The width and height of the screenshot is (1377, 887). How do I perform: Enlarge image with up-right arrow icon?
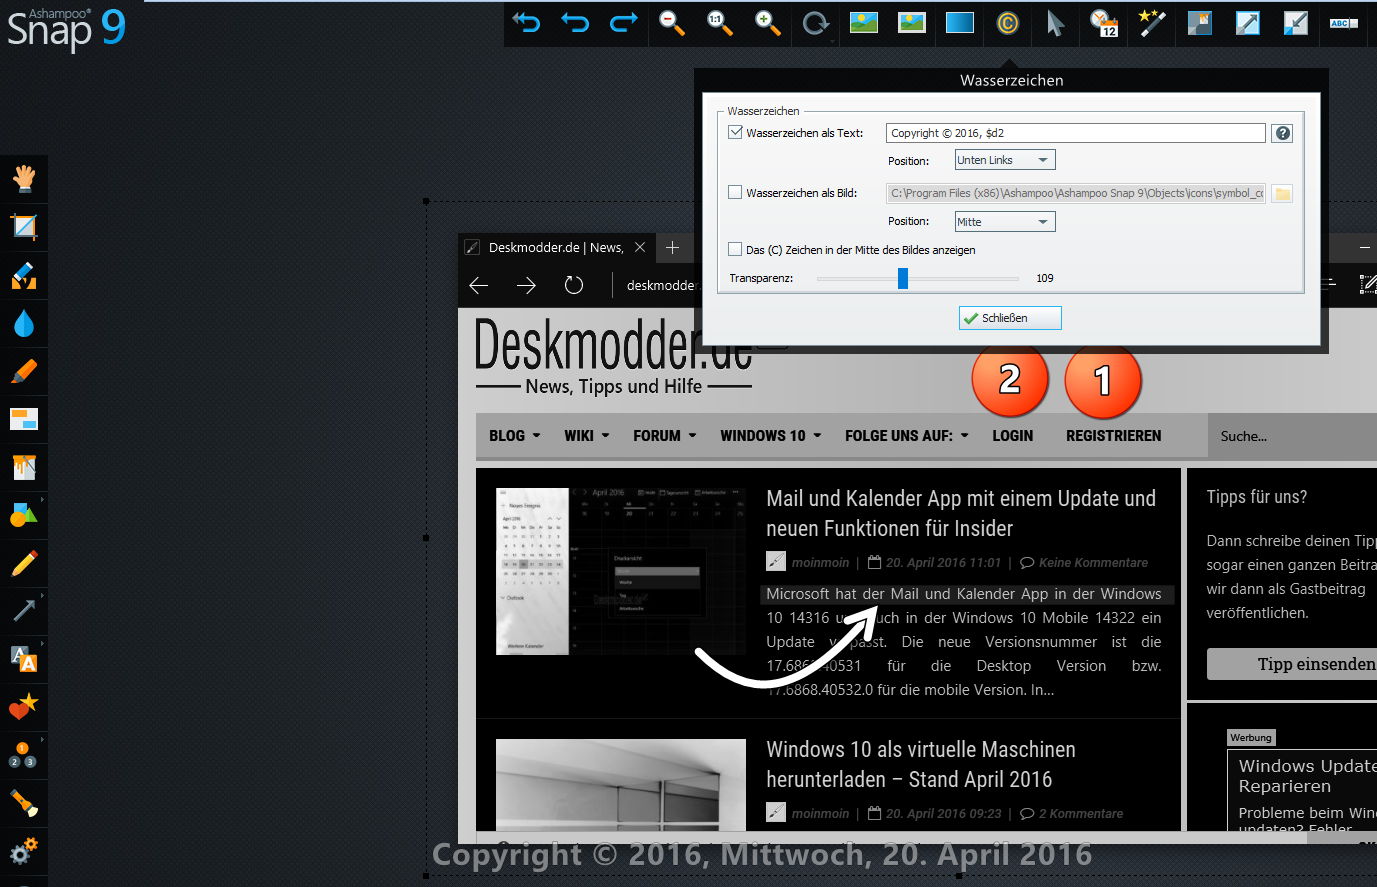click(1248, 22)
